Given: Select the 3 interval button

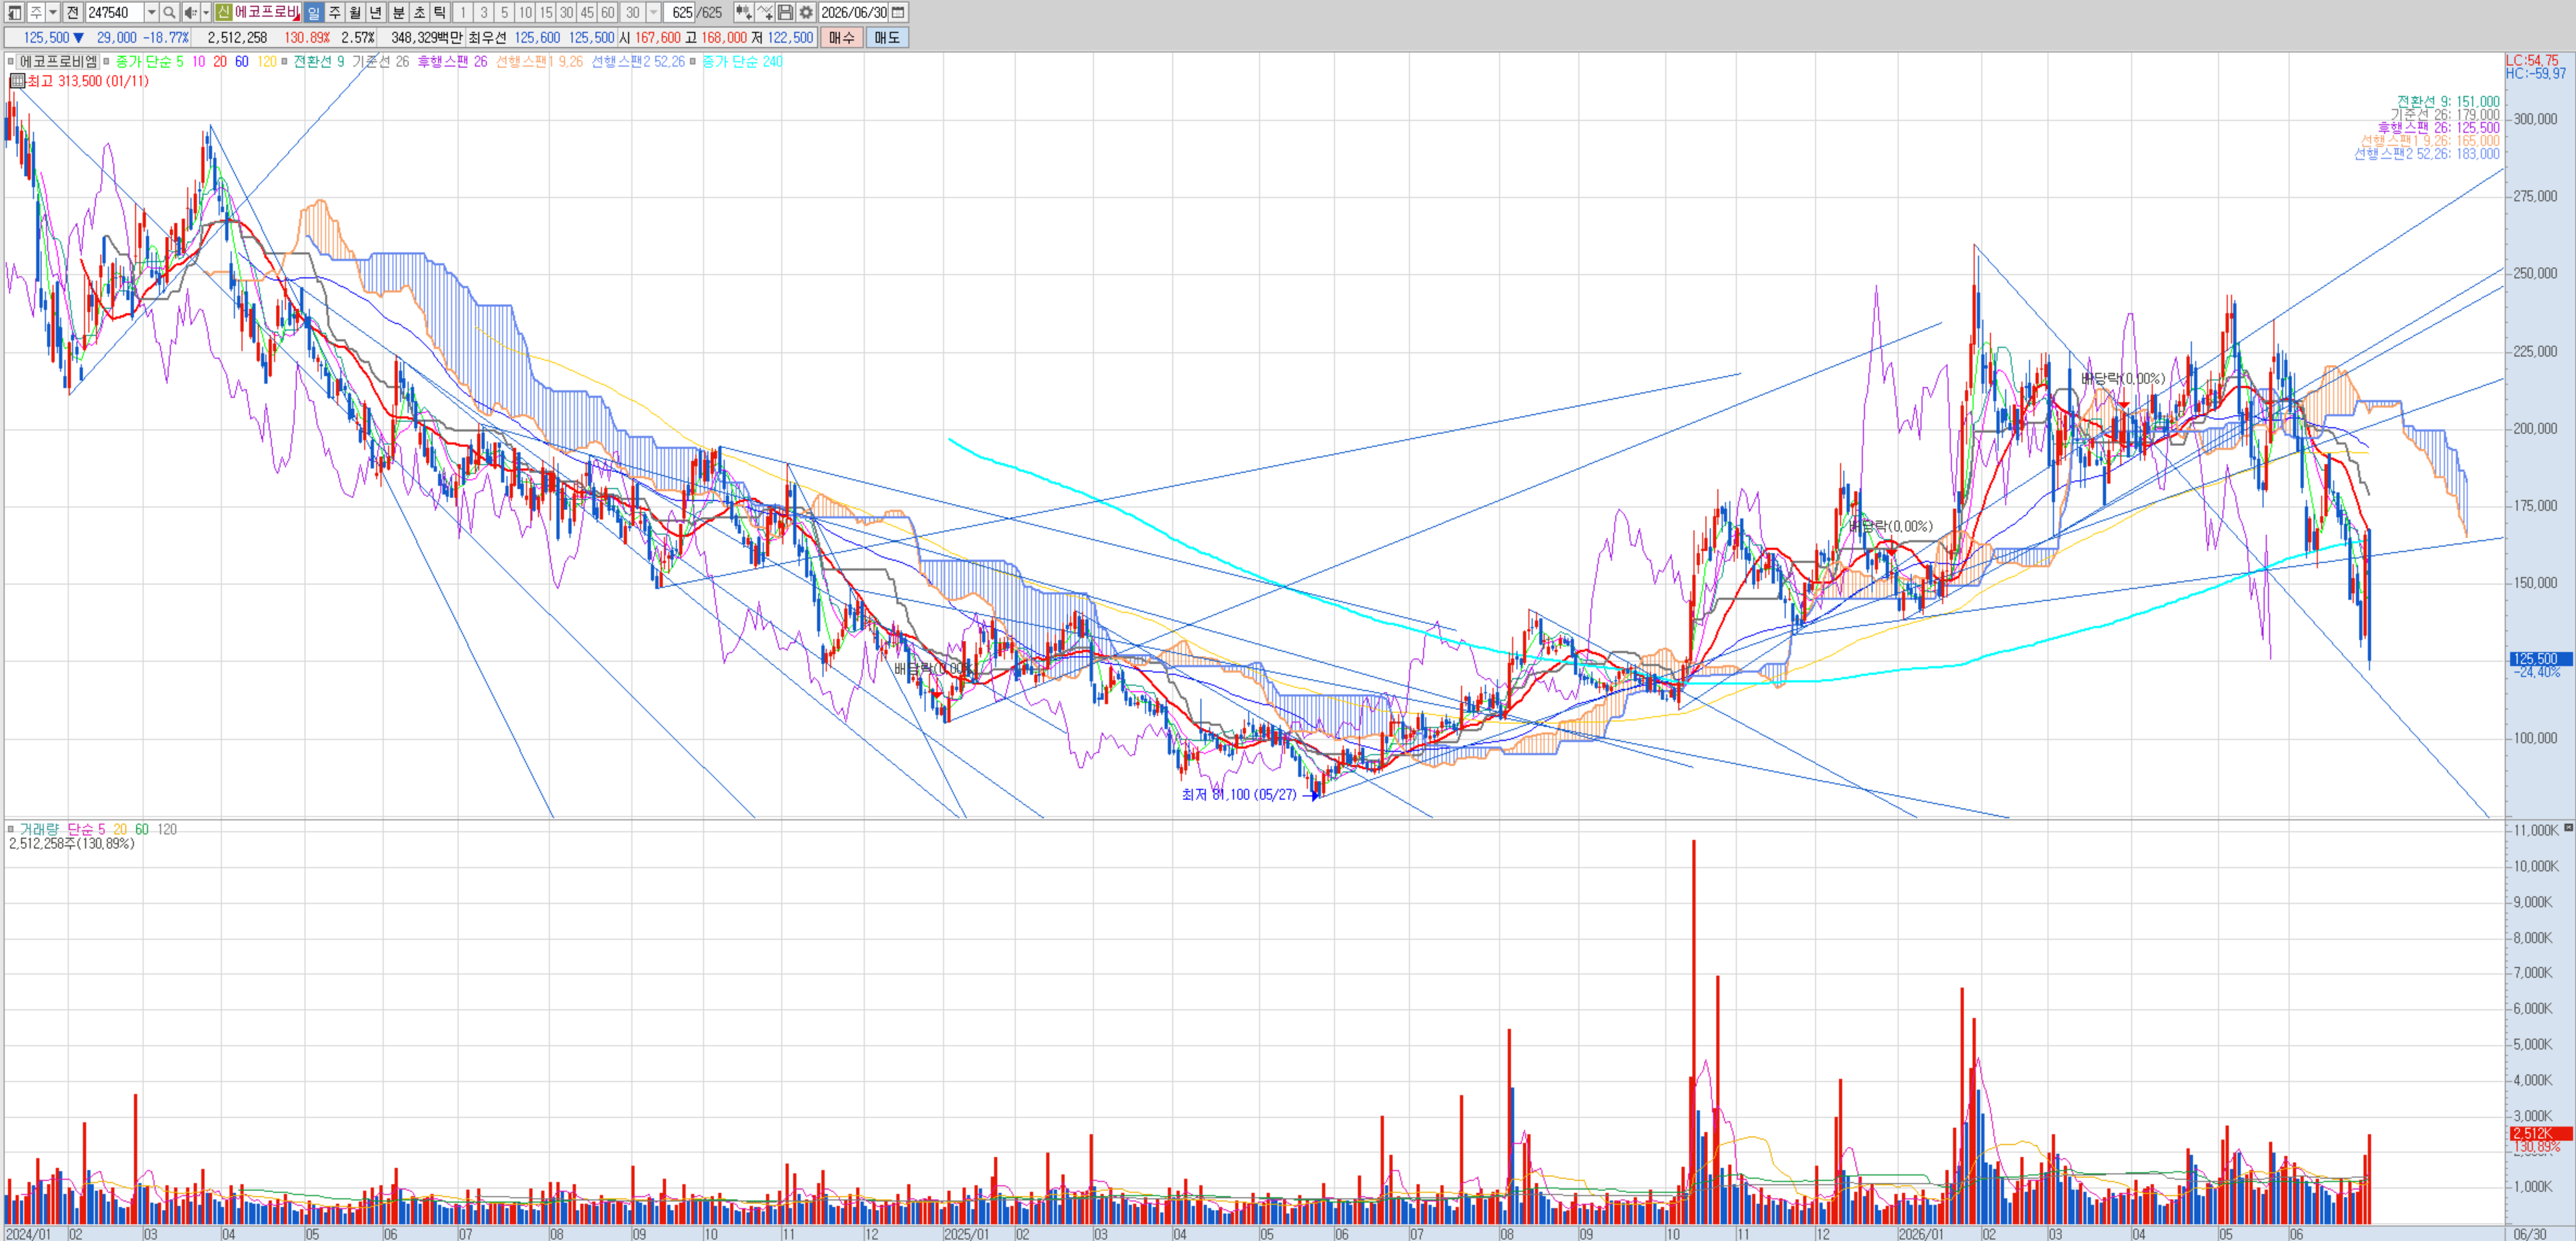Looking at the screenshot, I should [x=484, y=12].
